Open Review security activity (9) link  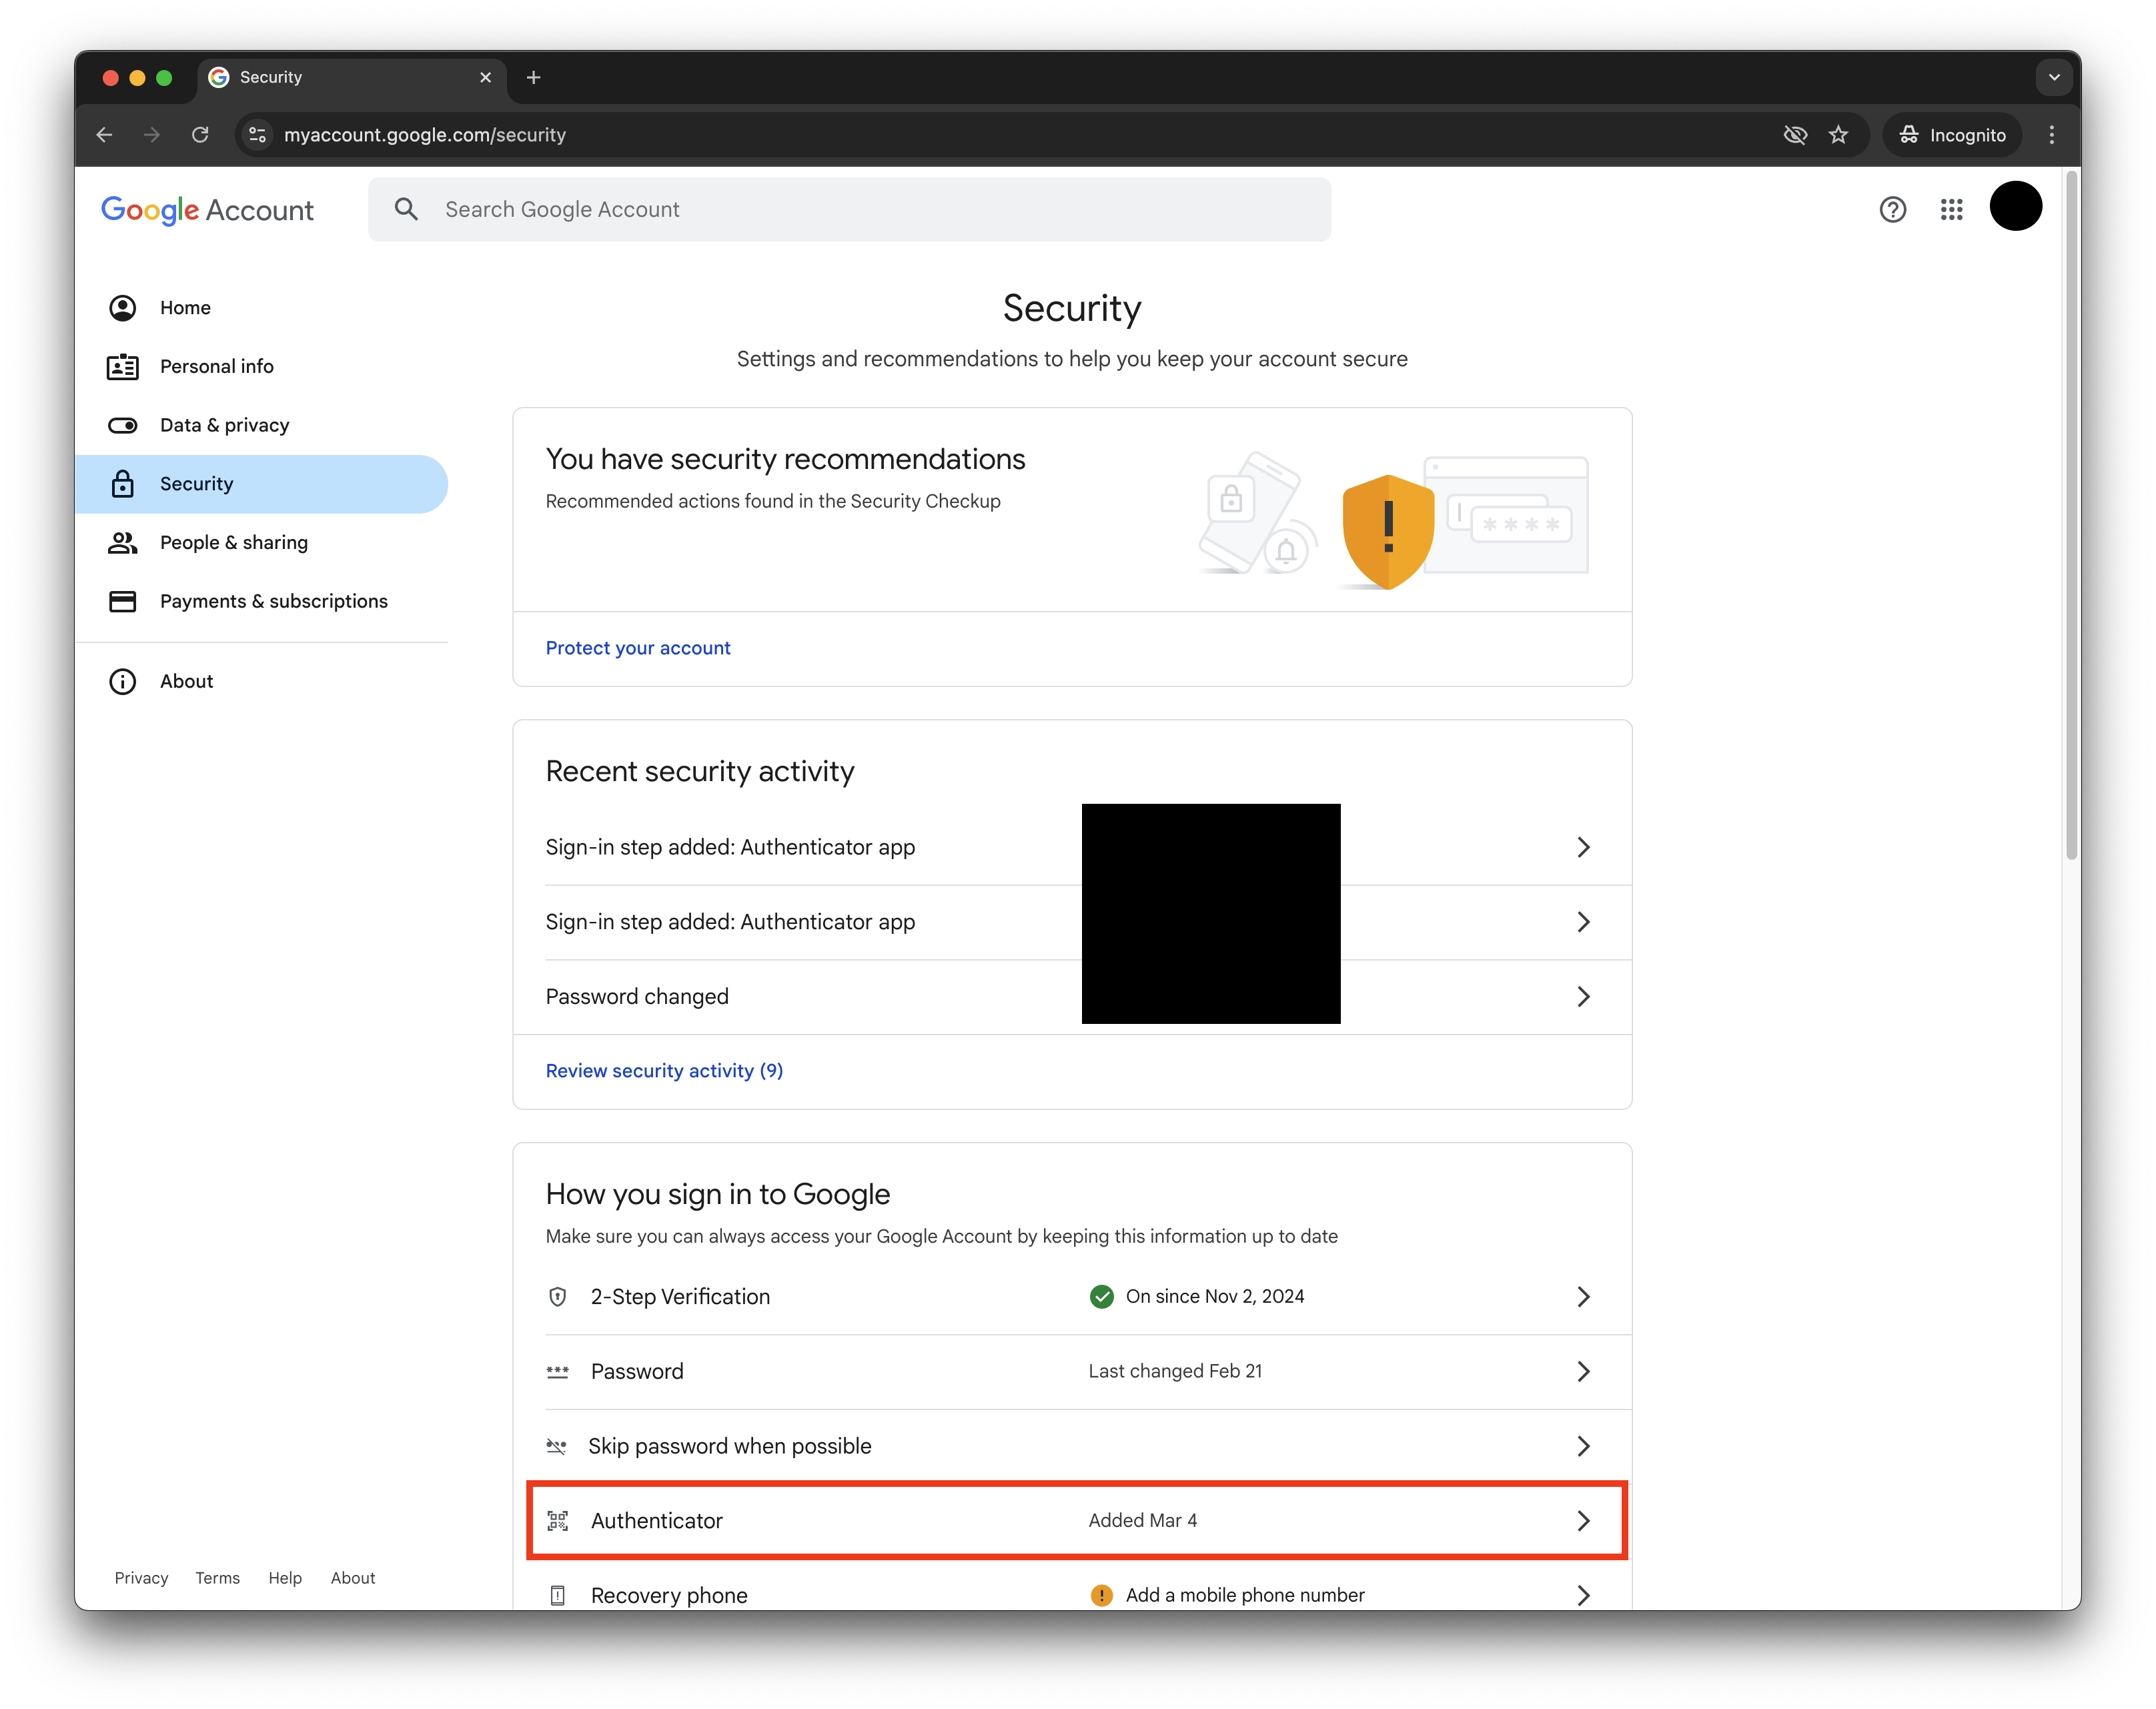pyautogui.click(x=664, y=1071)
